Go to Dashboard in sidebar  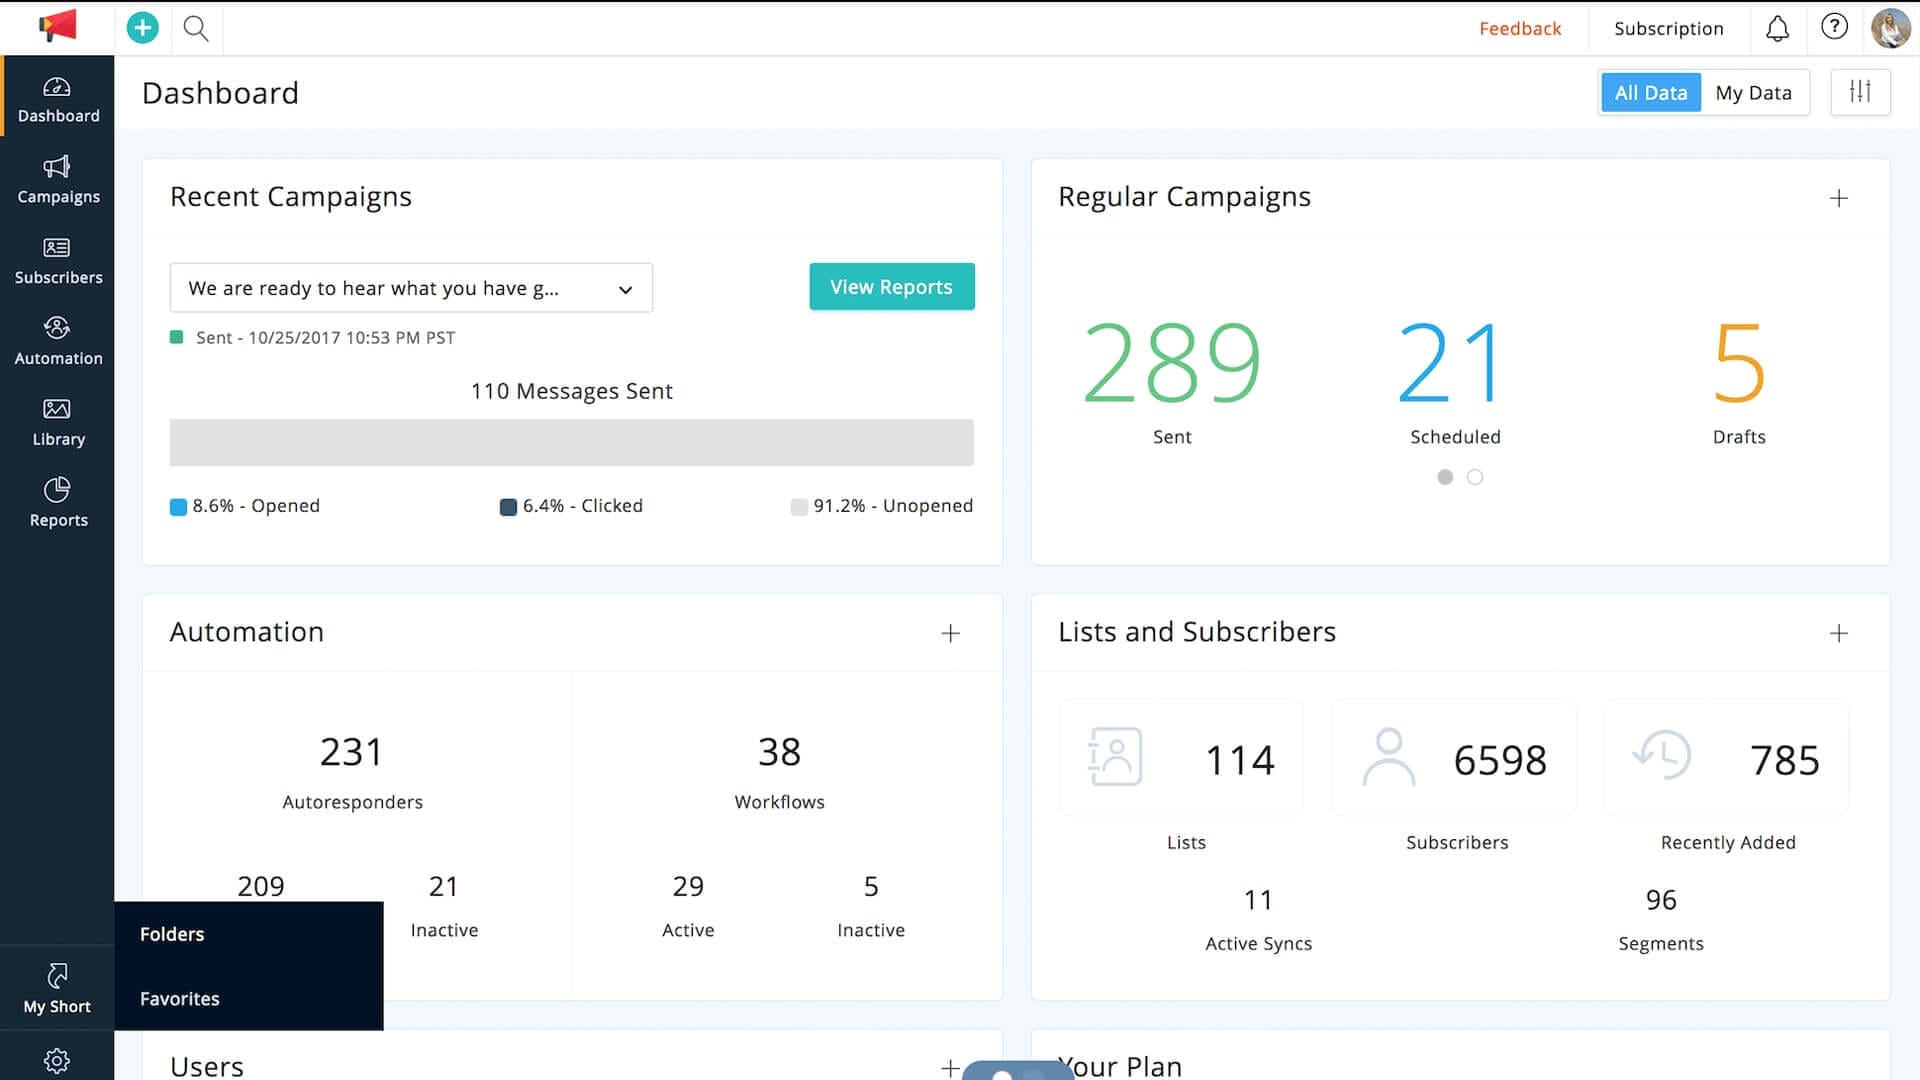tap(58, 100)
